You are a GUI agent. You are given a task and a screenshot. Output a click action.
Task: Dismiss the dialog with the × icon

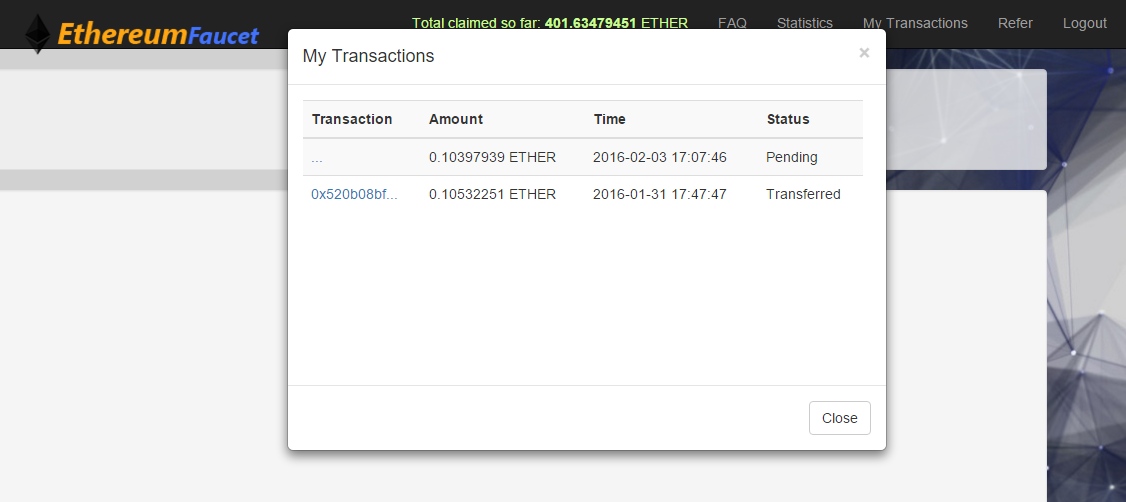(864, 52)
